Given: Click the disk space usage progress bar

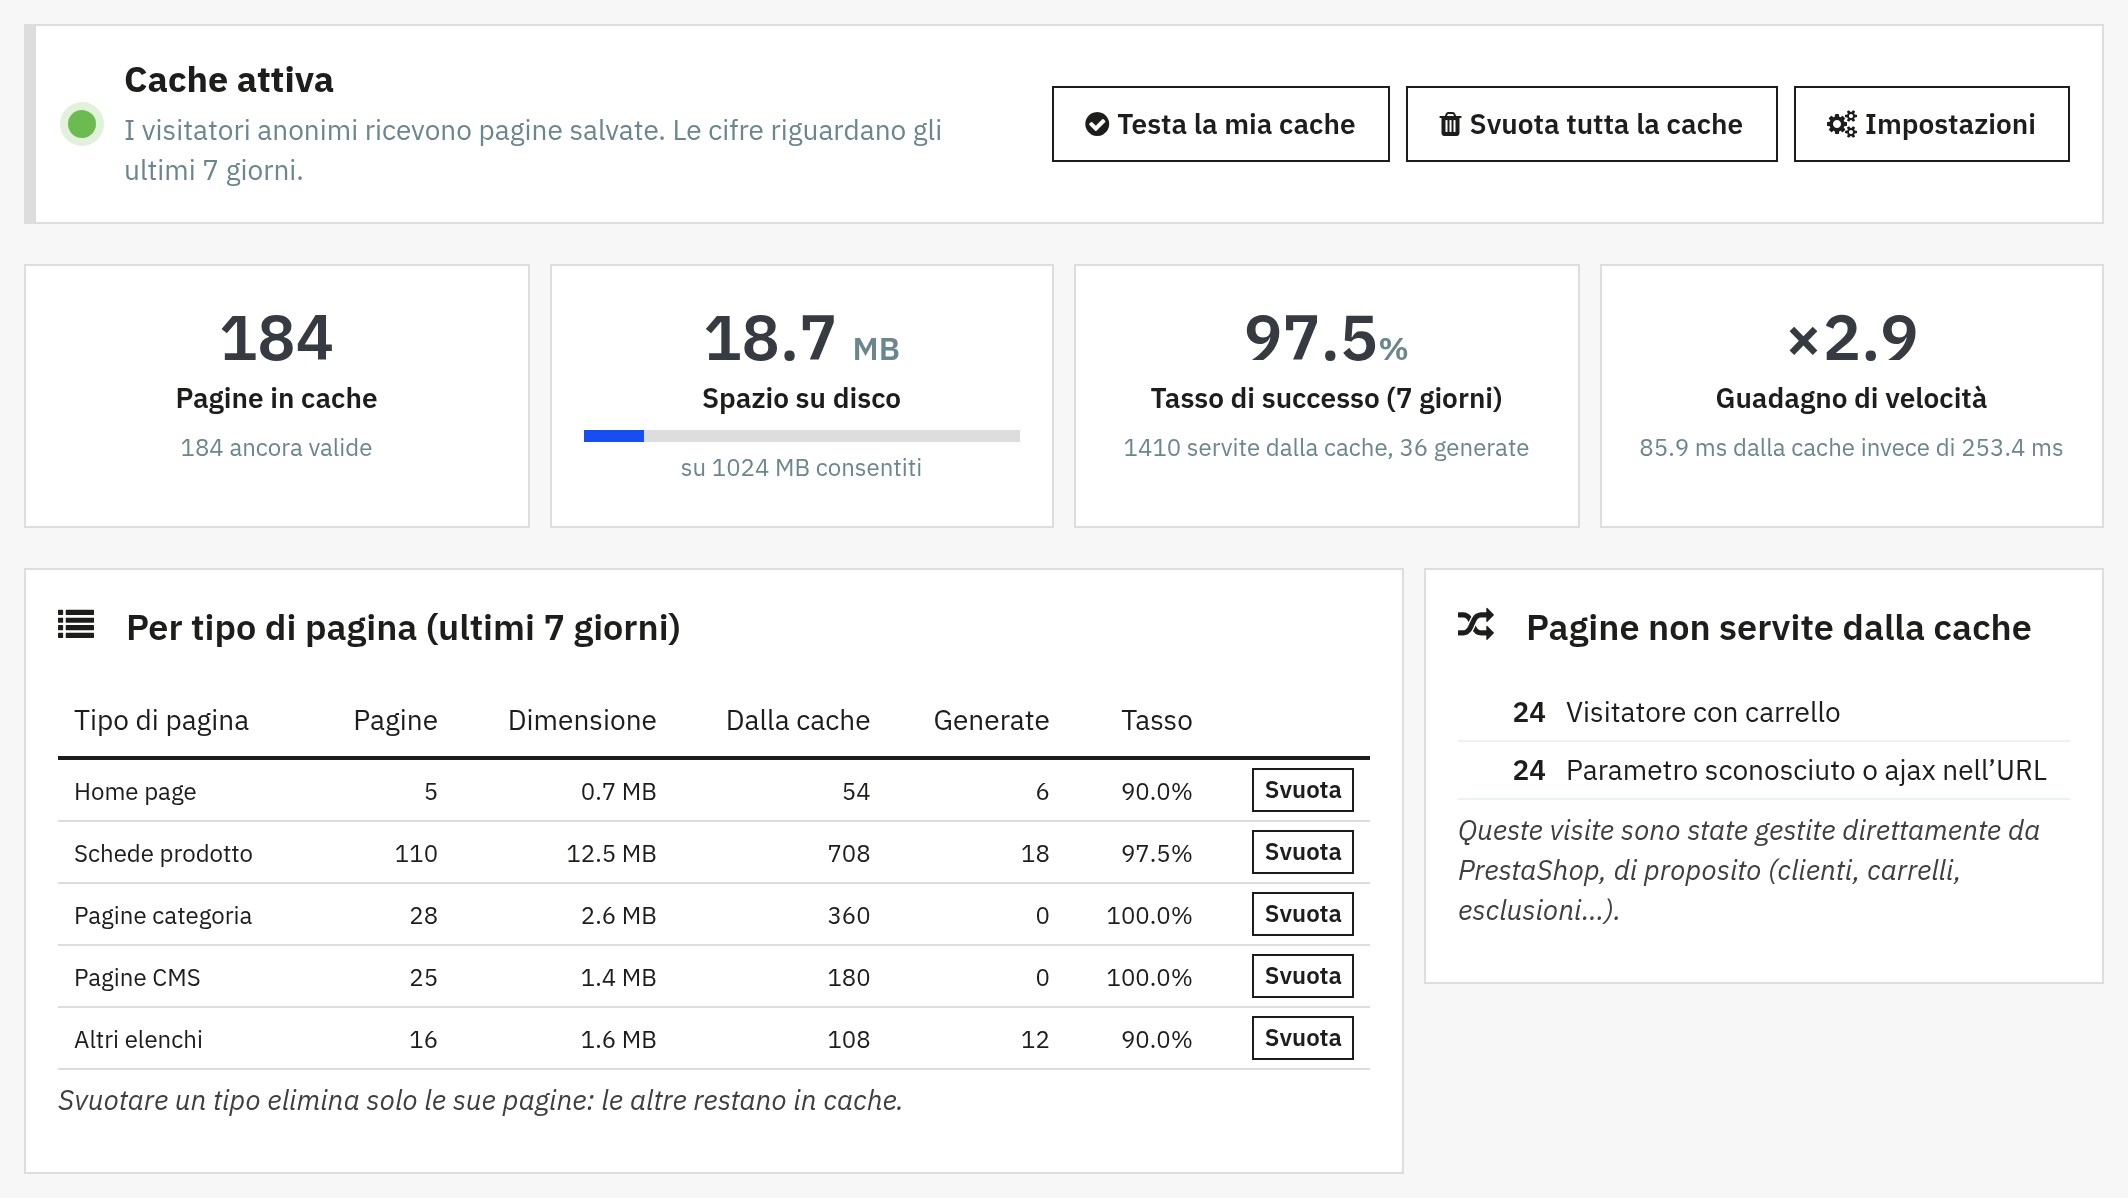Looking at the screenshot, I should (x=802, y=436).
